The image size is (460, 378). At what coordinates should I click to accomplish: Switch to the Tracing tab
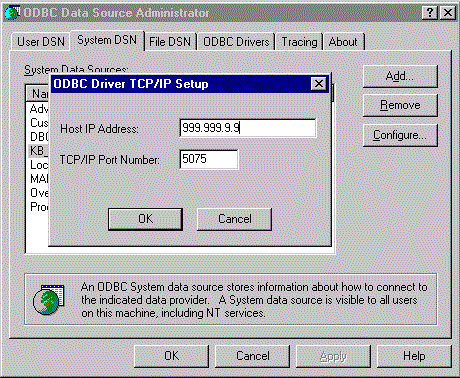coord(299,42)
